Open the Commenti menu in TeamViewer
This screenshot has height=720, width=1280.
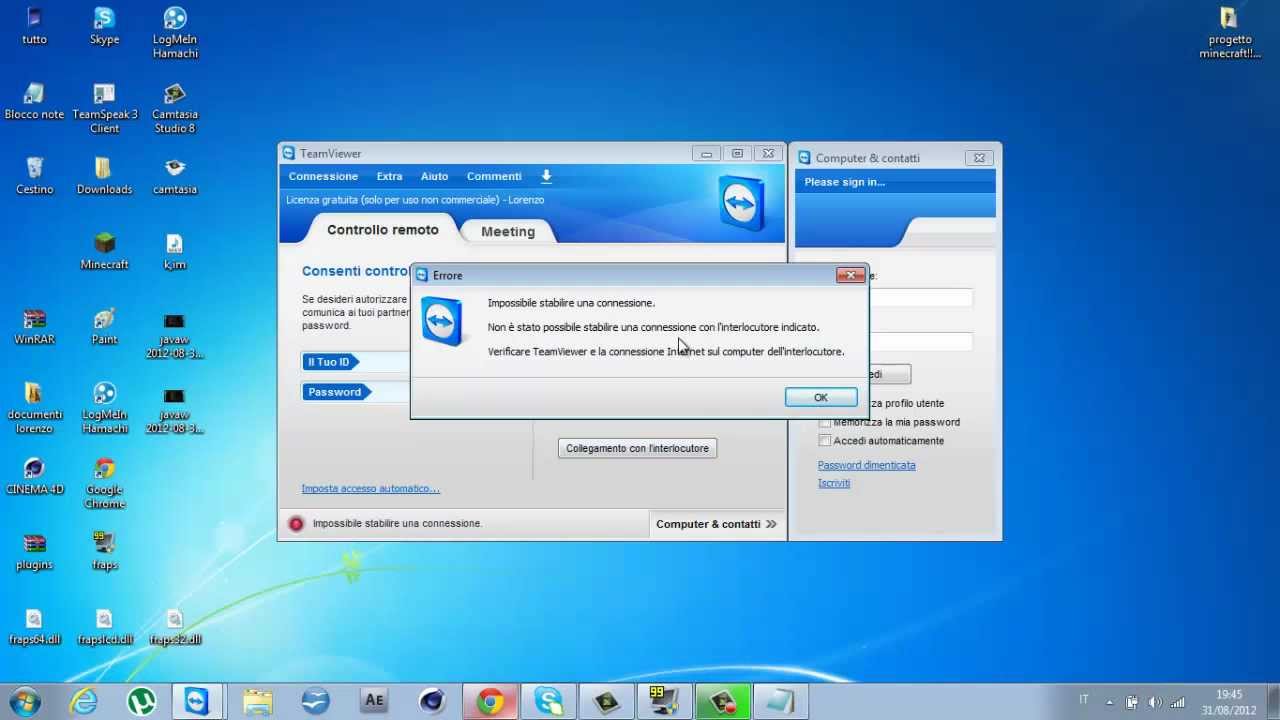[x=494, y=176]
